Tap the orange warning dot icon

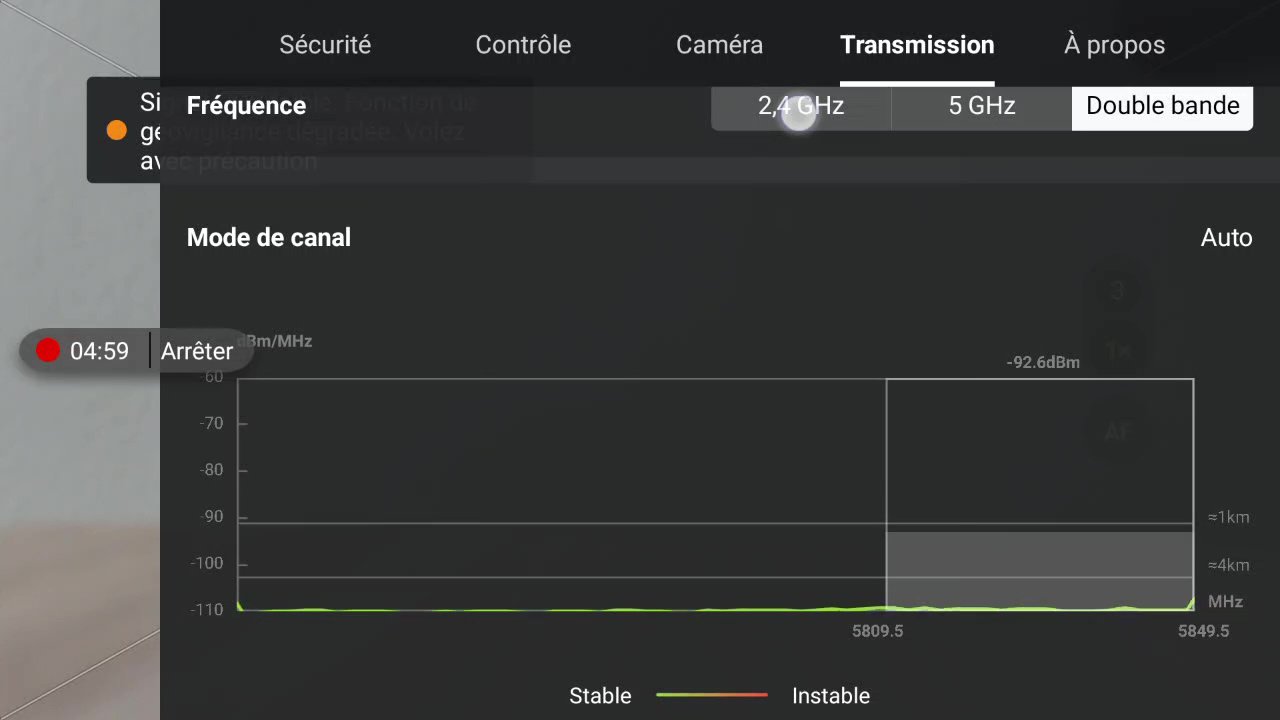[117, 130]
